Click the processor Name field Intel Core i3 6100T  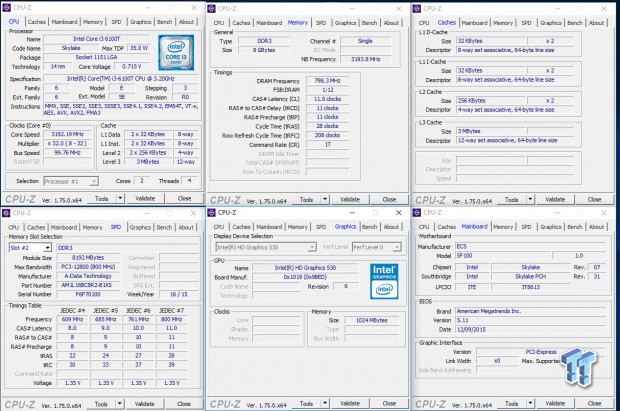[x=96, y=39]
